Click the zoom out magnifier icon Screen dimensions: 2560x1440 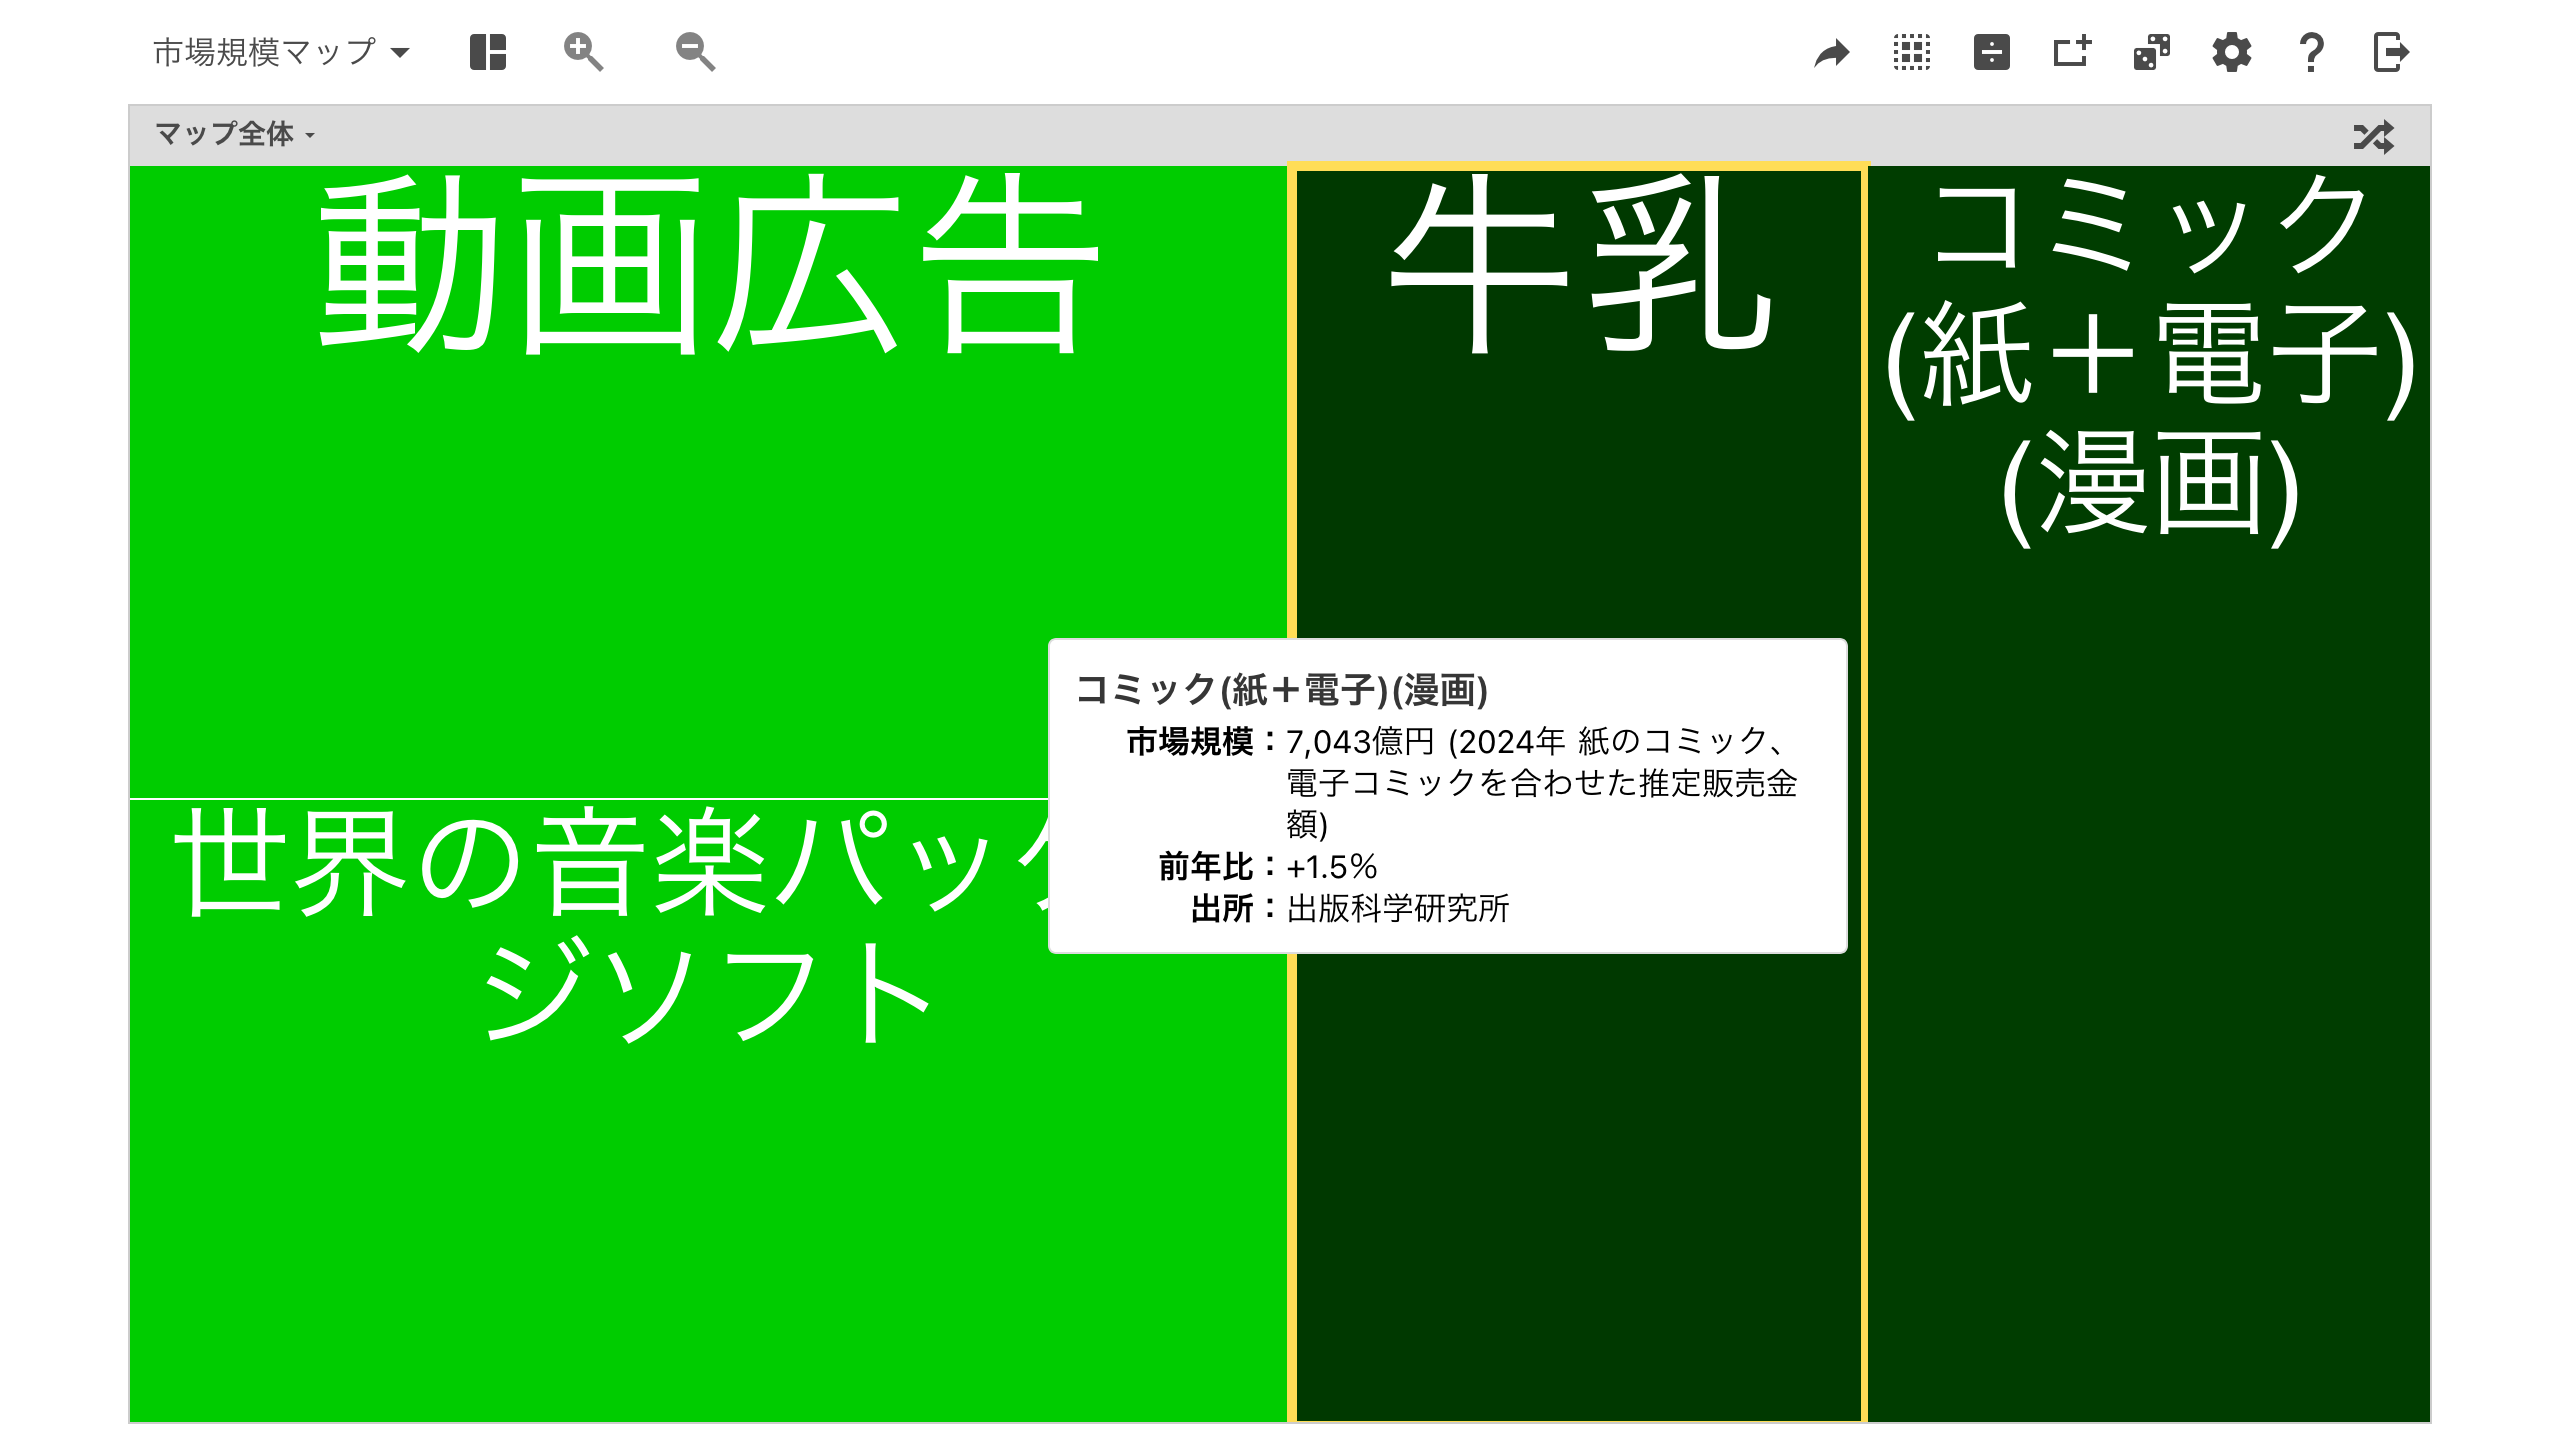tap(695, 52)
